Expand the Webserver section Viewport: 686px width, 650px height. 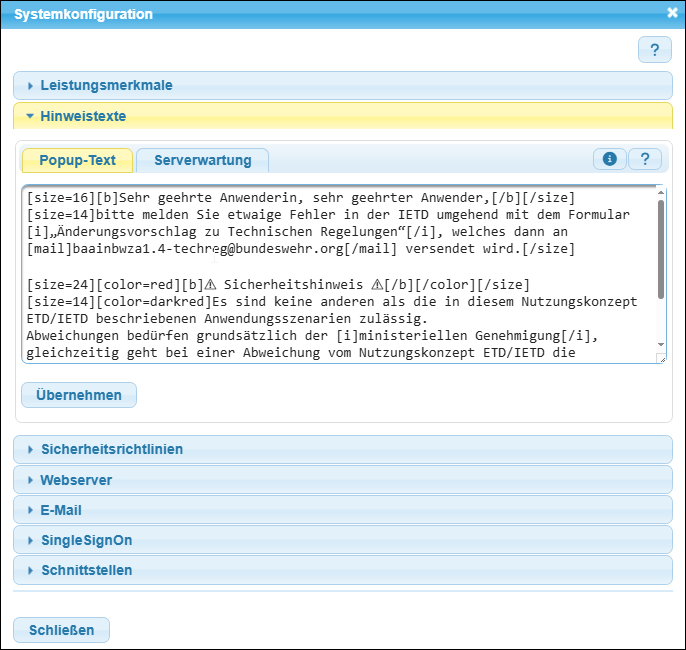[x=76, y=480]
